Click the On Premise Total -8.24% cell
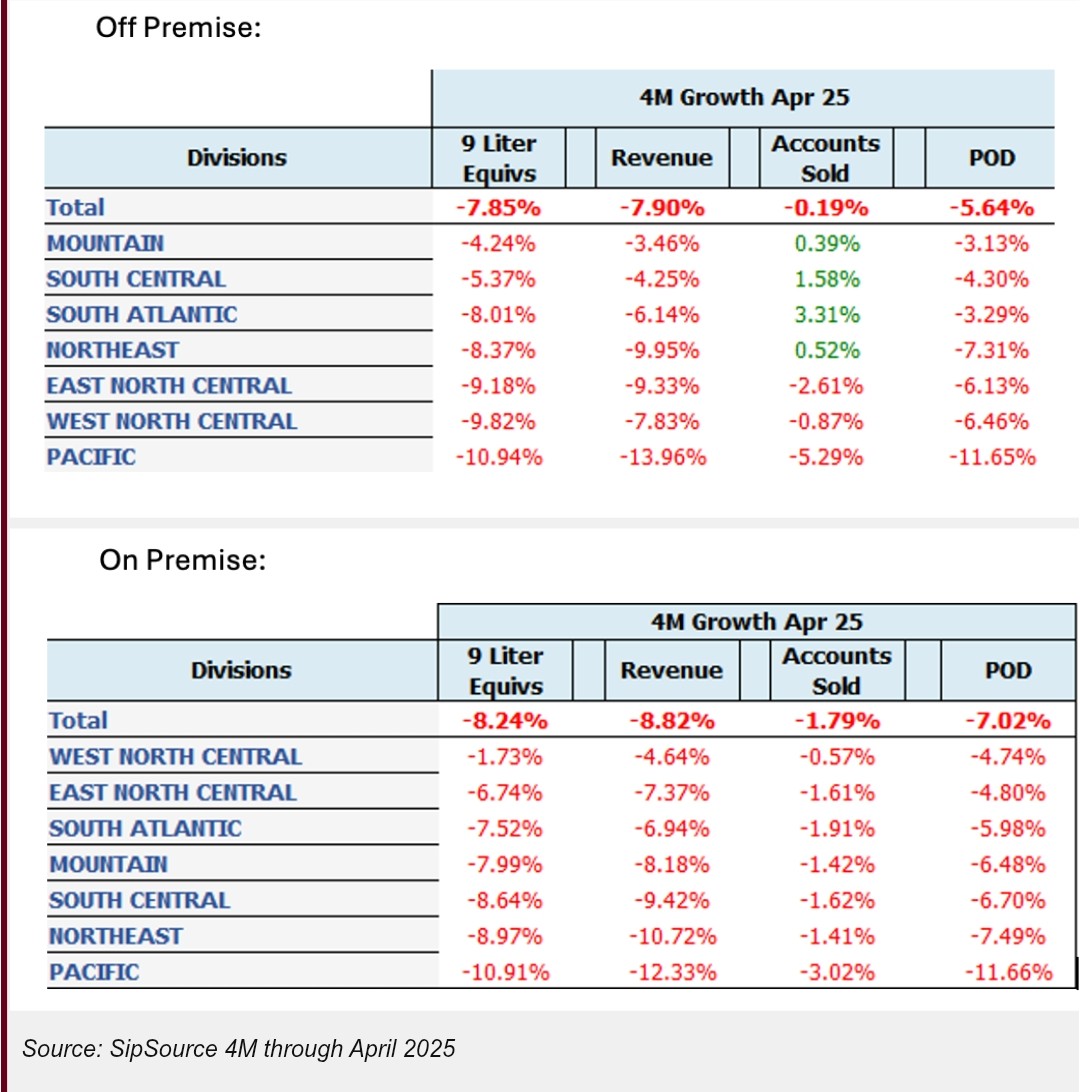 (x=505, y=721)
